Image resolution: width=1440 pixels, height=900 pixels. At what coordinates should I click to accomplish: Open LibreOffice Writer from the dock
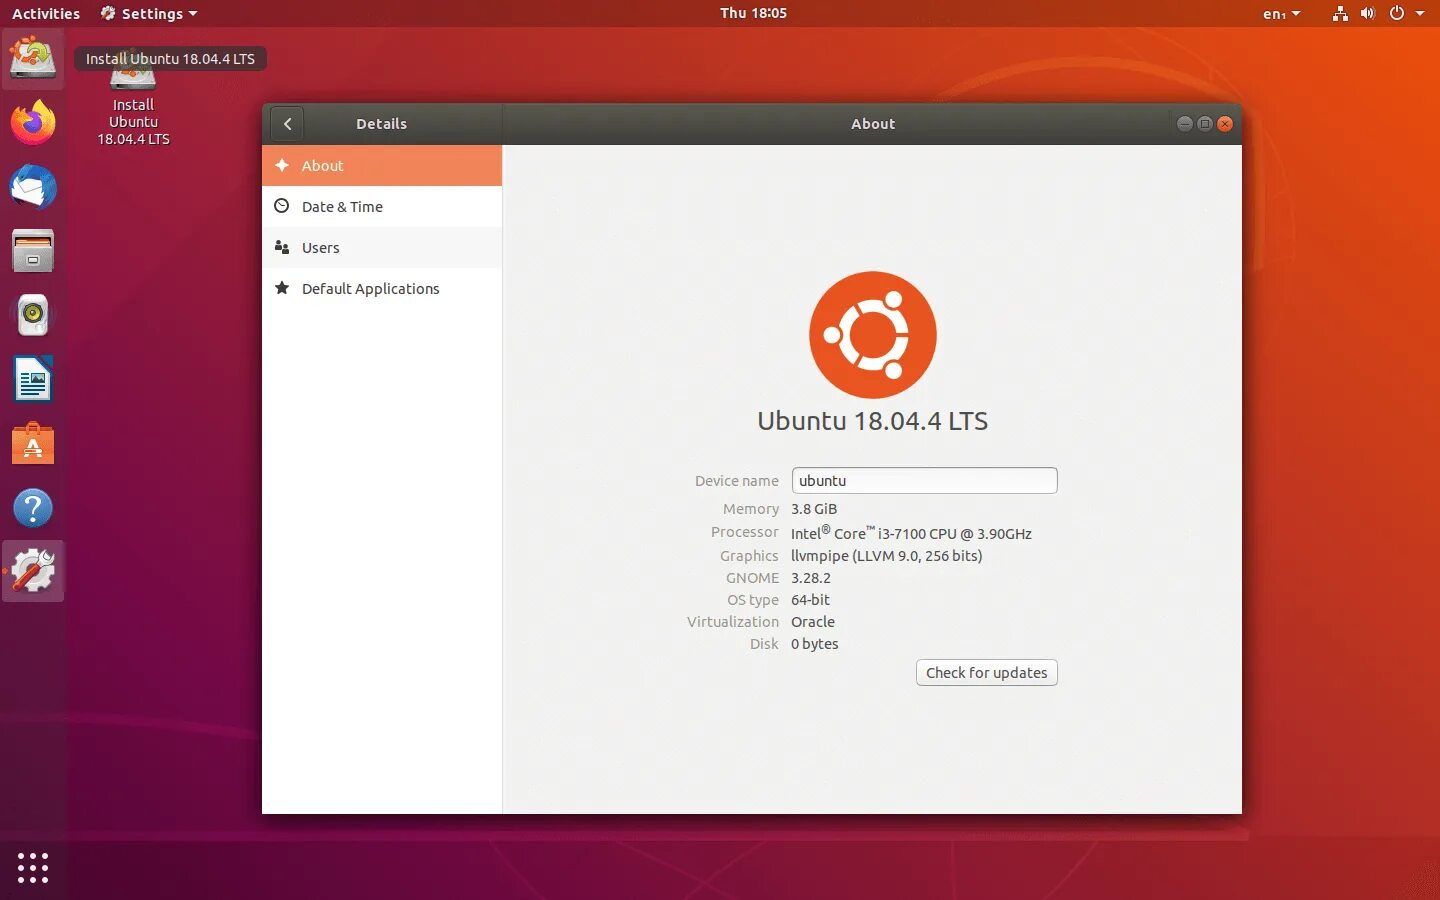click(33, 380)
